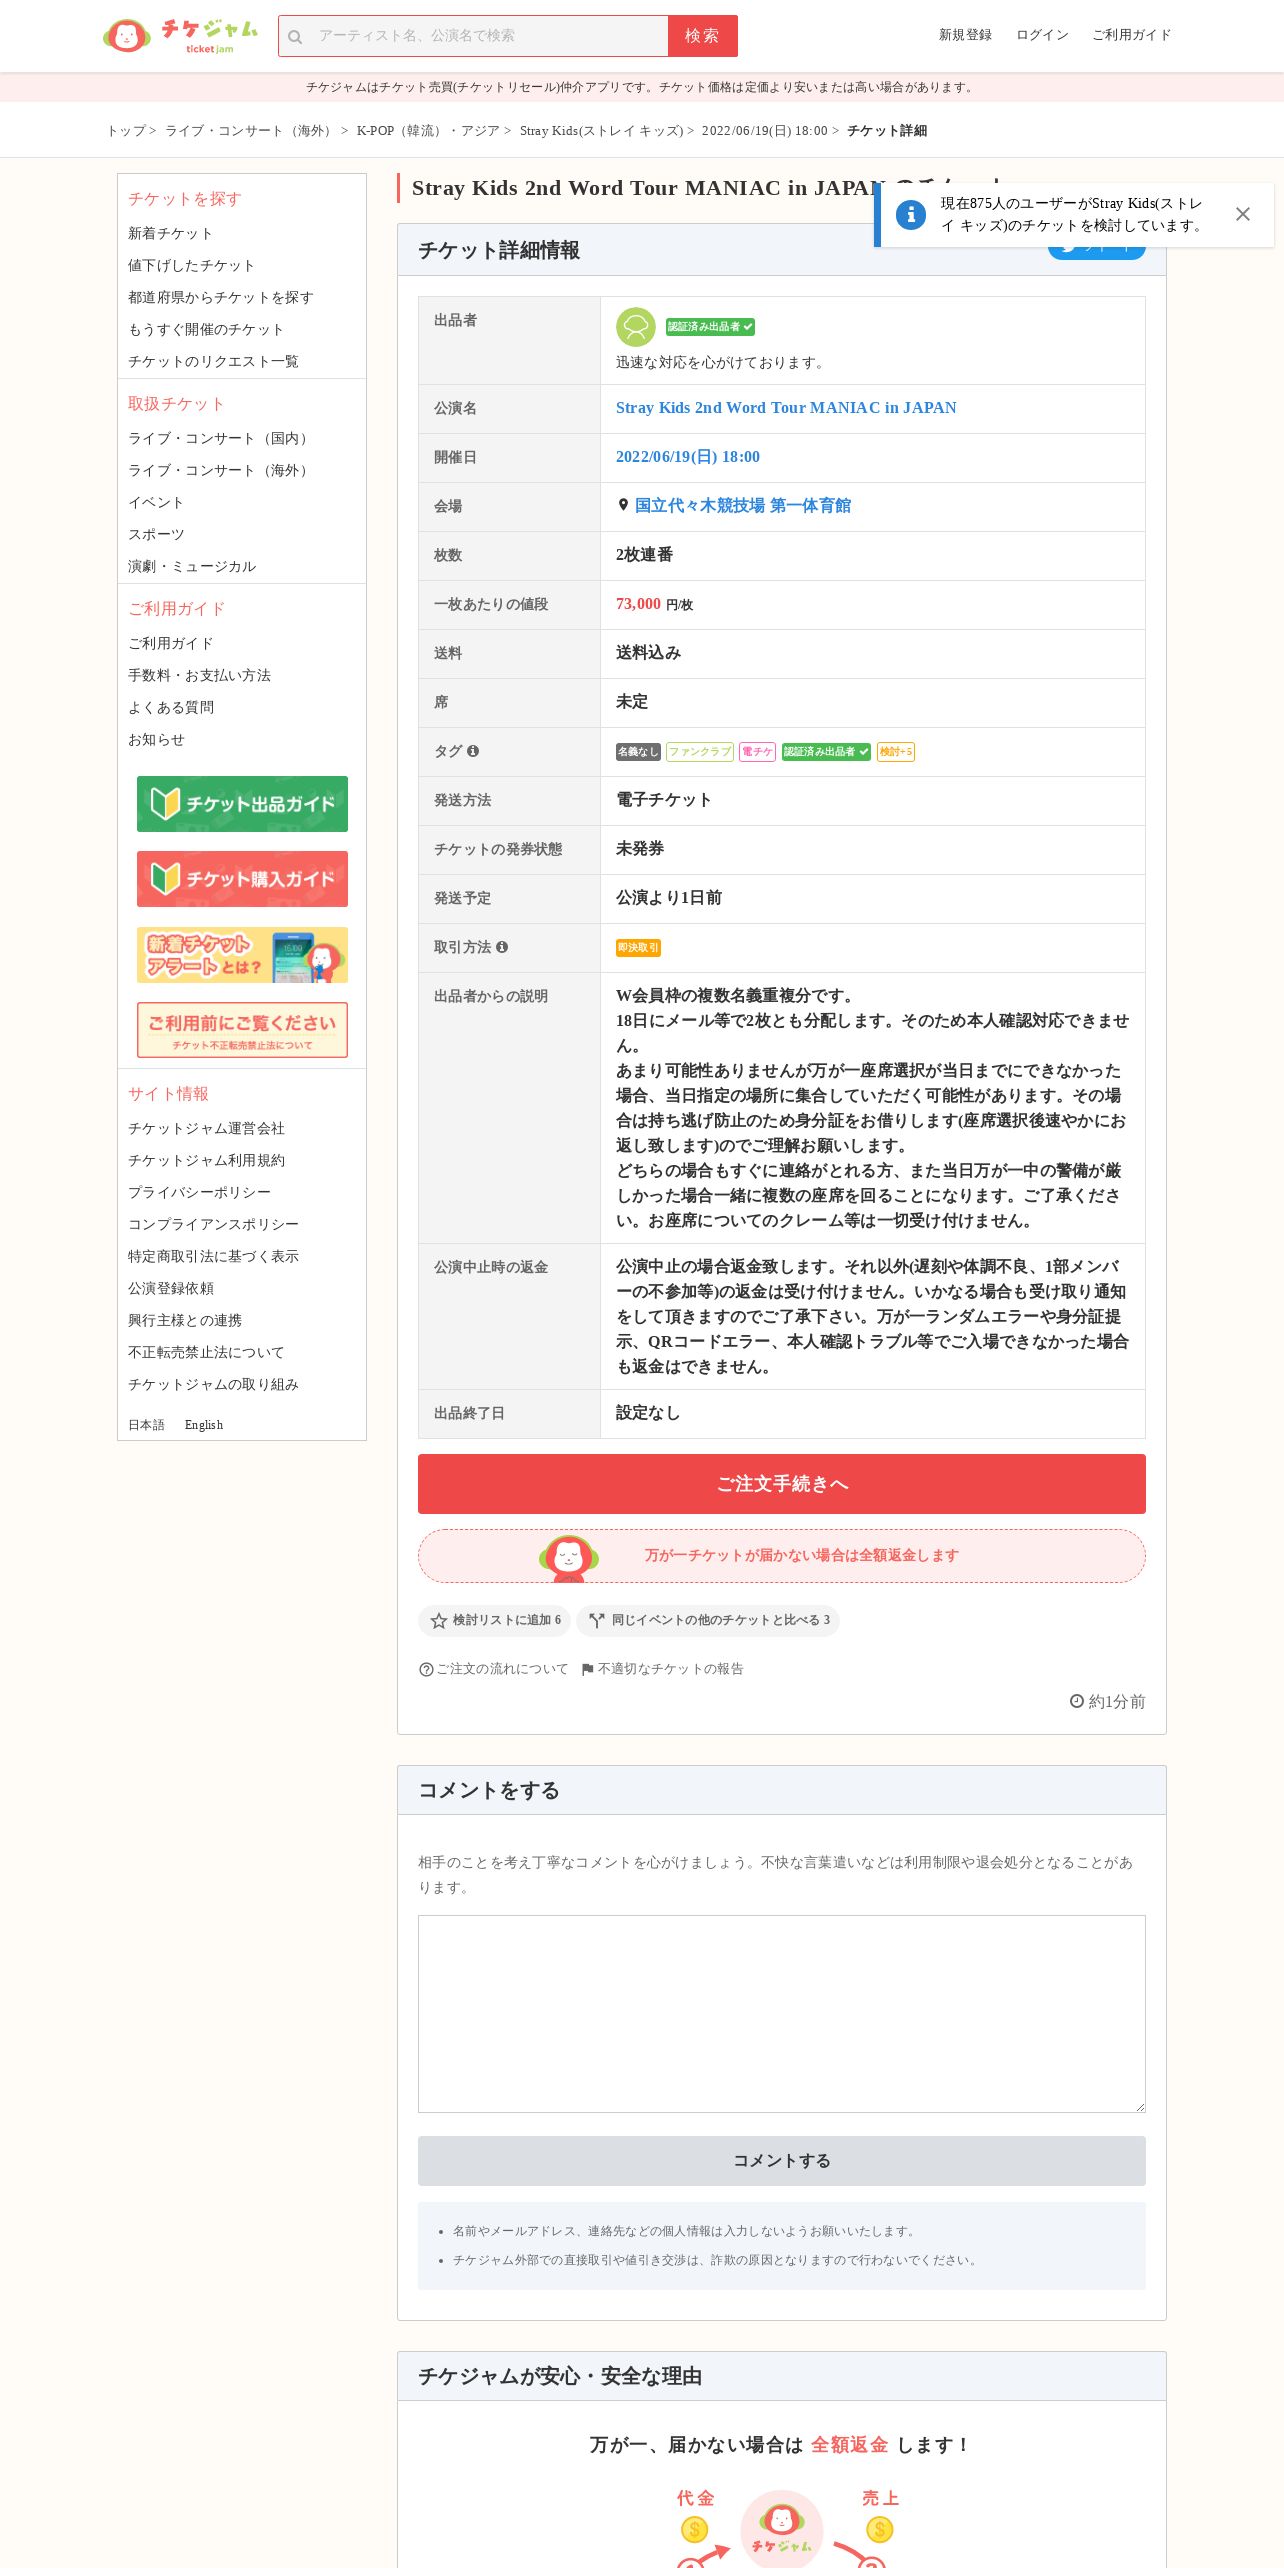The width and height of the screenshot is (1284, 2568).
Task: Click the info icon beside 取引方法
Action: [502, 947]
